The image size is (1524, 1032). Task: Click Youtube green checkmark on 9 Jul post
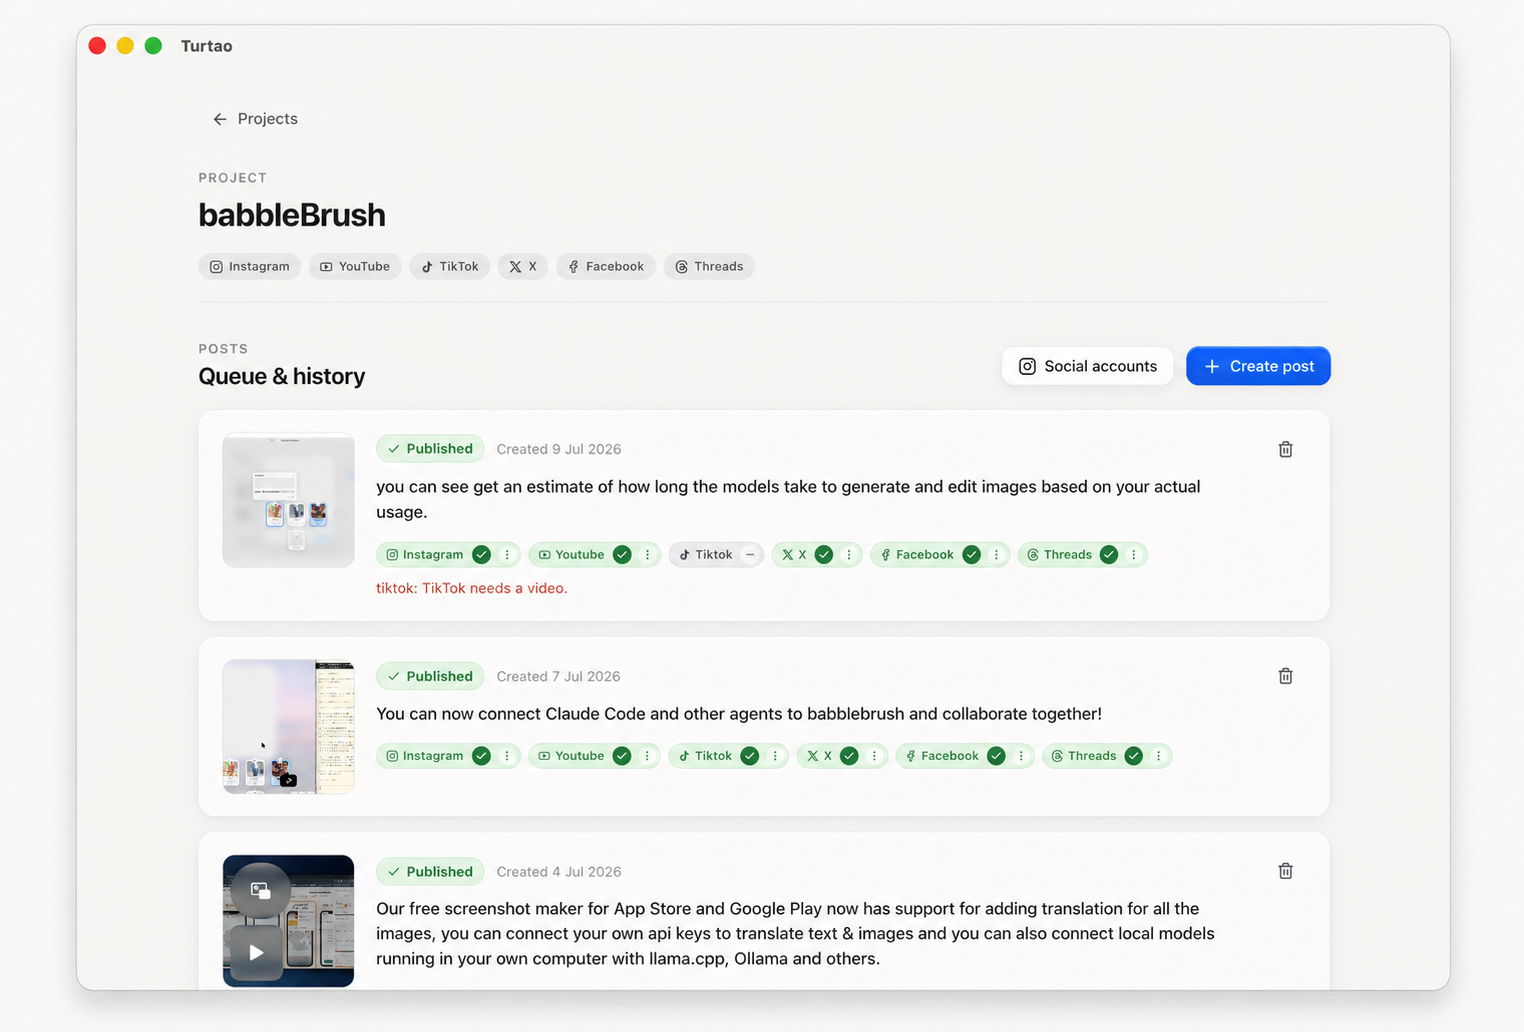[x=622, y=555]
